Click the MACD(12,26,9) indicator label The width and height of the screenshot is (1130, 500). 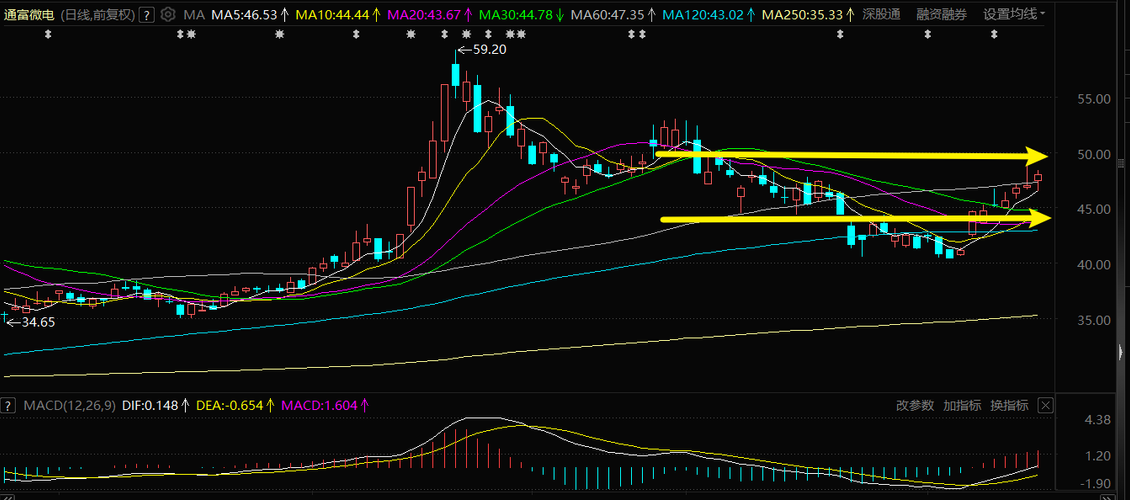point(70,406)
